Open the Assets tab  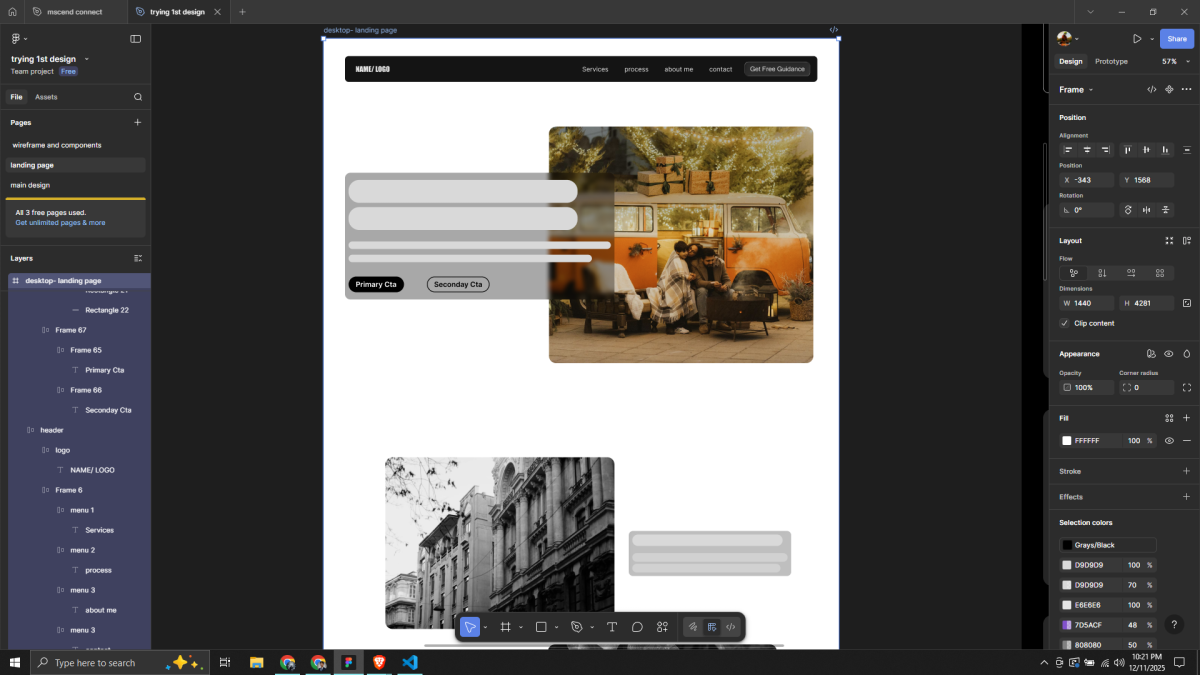(46, 97)
